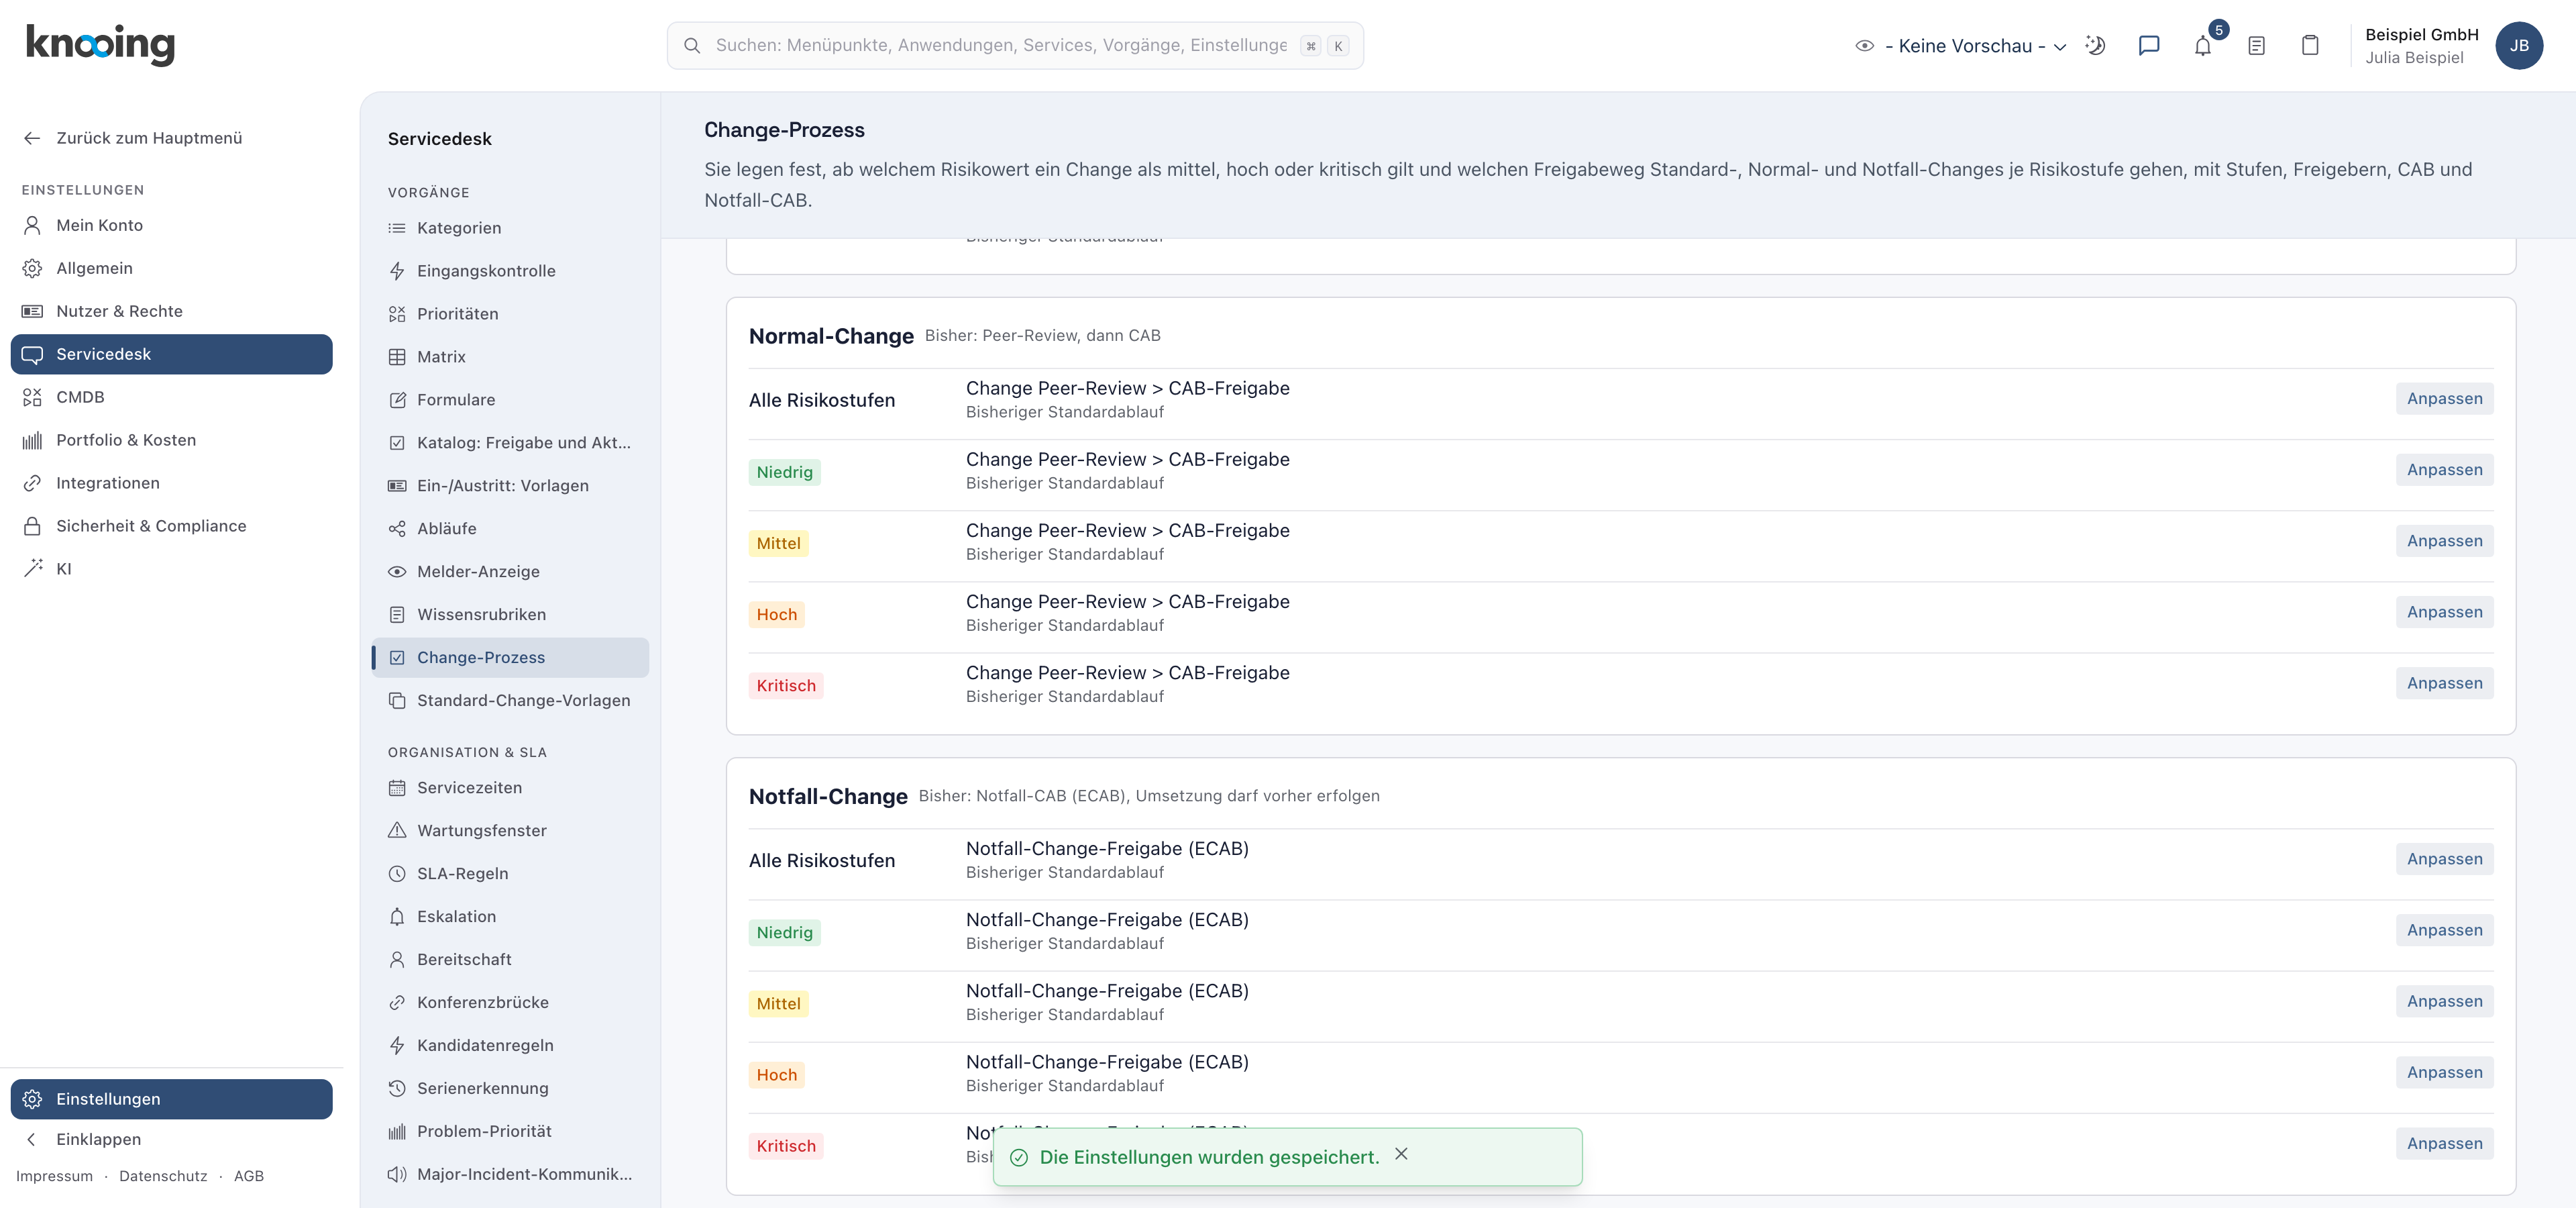Select Standard-Change-Vorlagen menu item
Screen dimensions: 2576x1208
[x=510, y=702]
